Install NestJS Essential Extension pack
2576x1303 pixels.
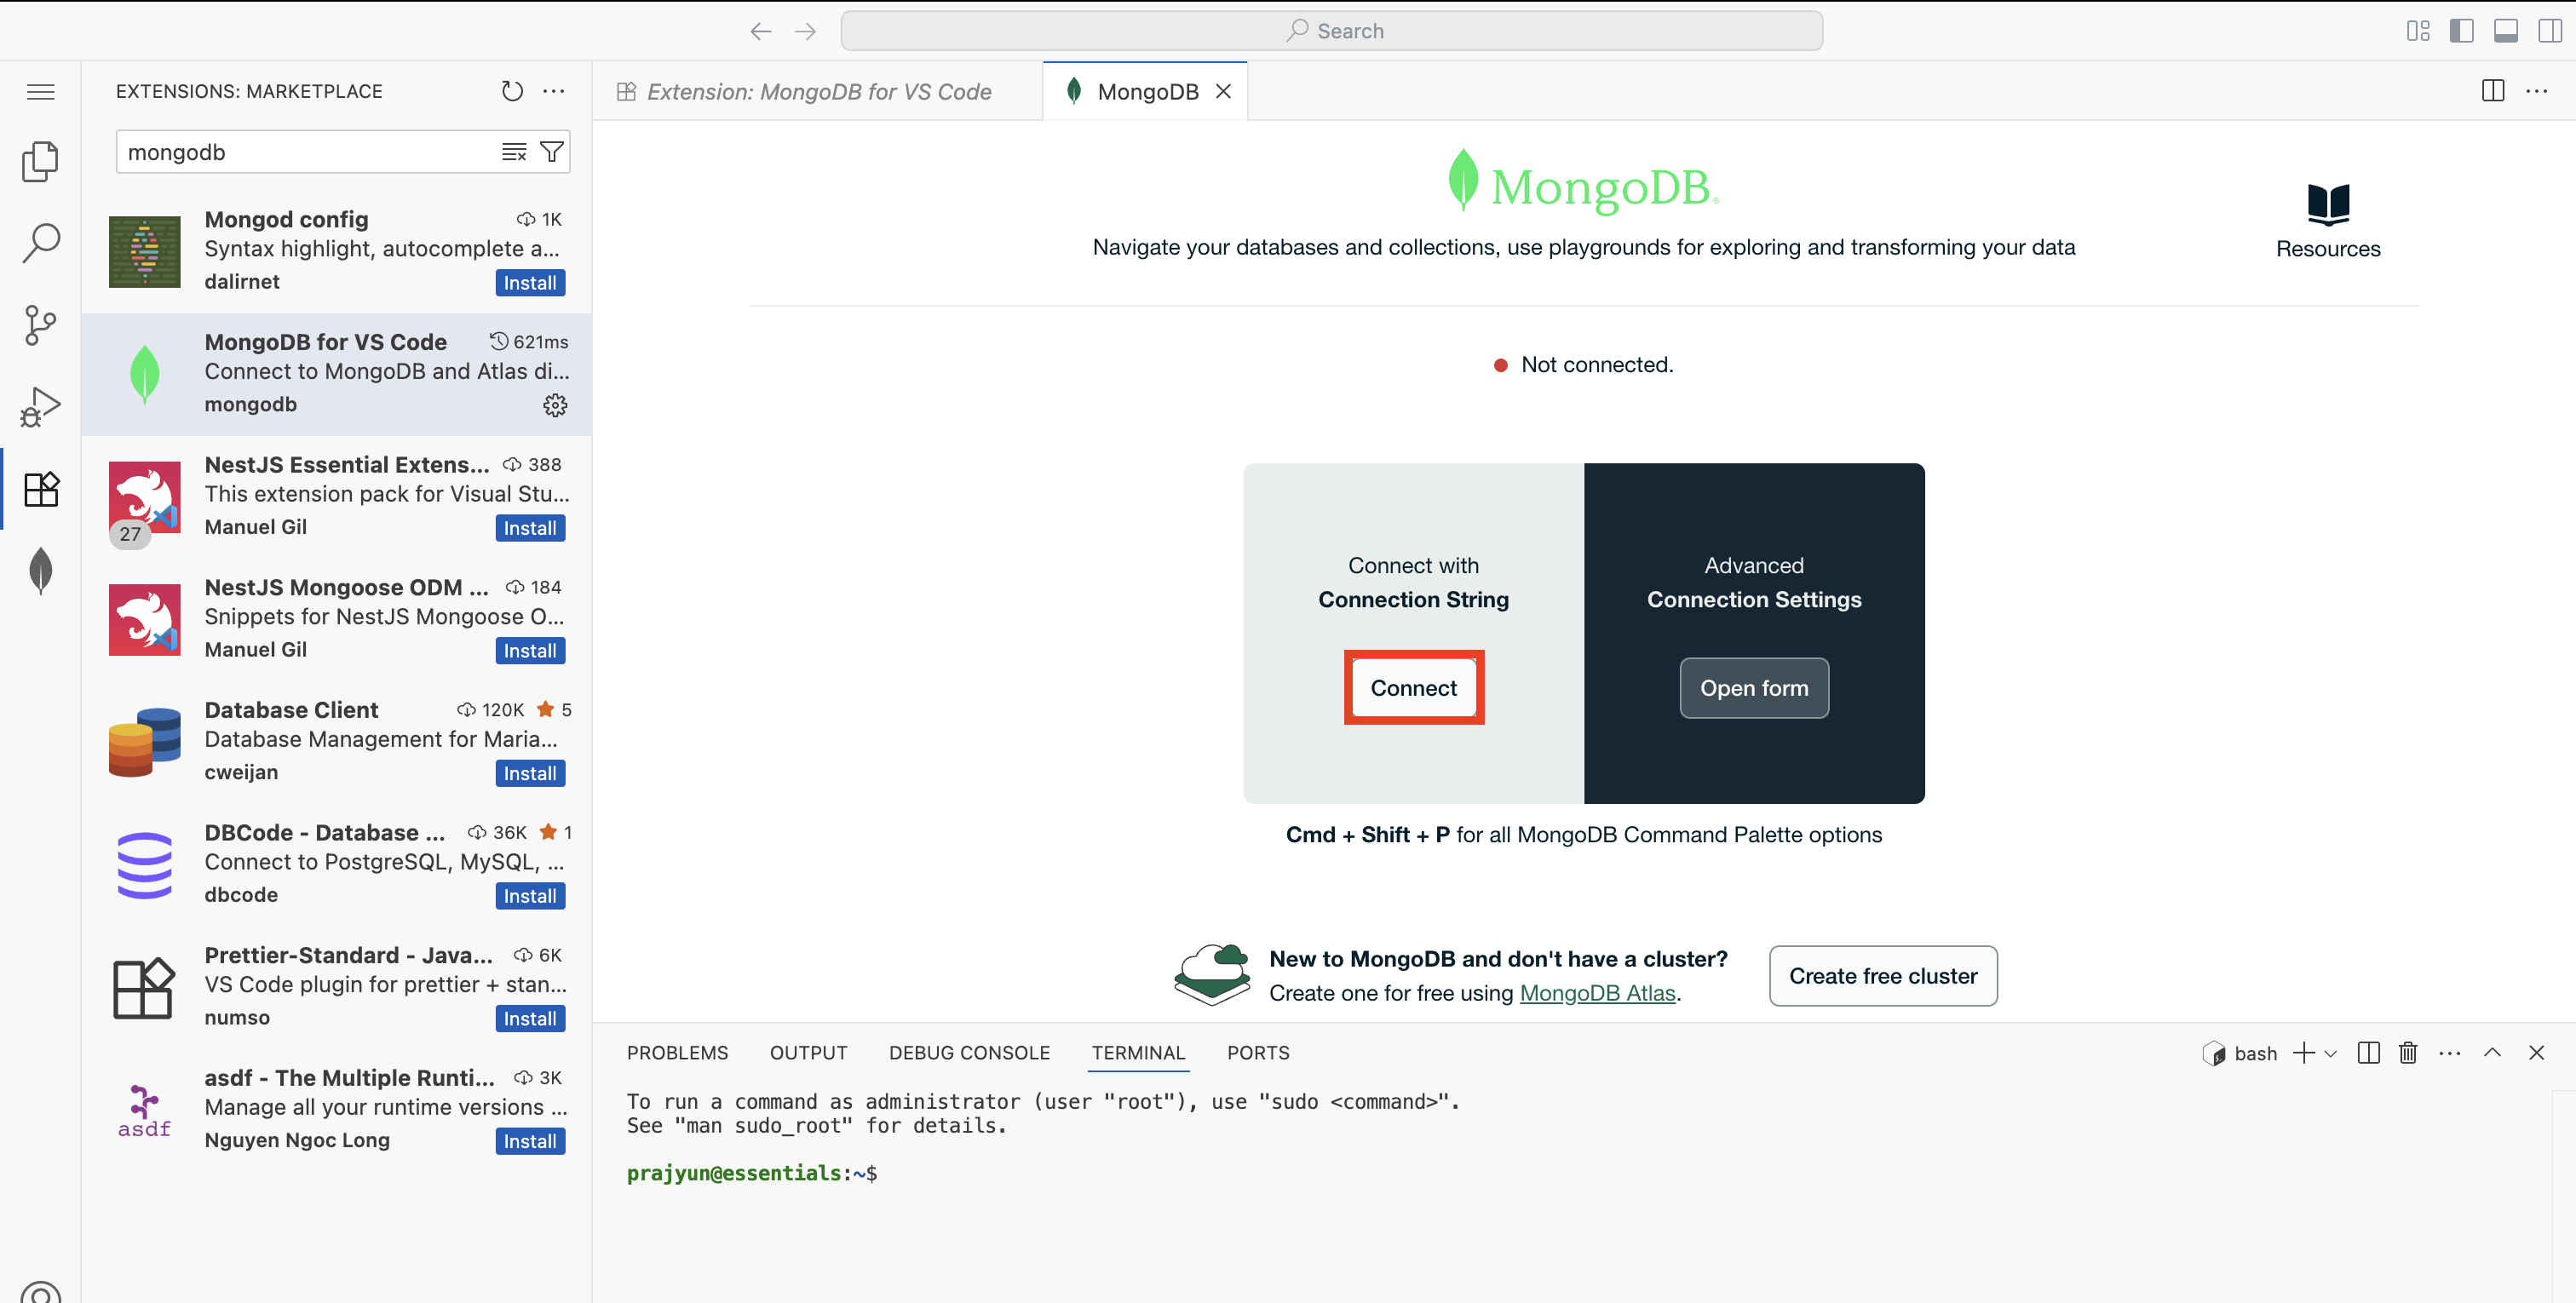[530, 528]
